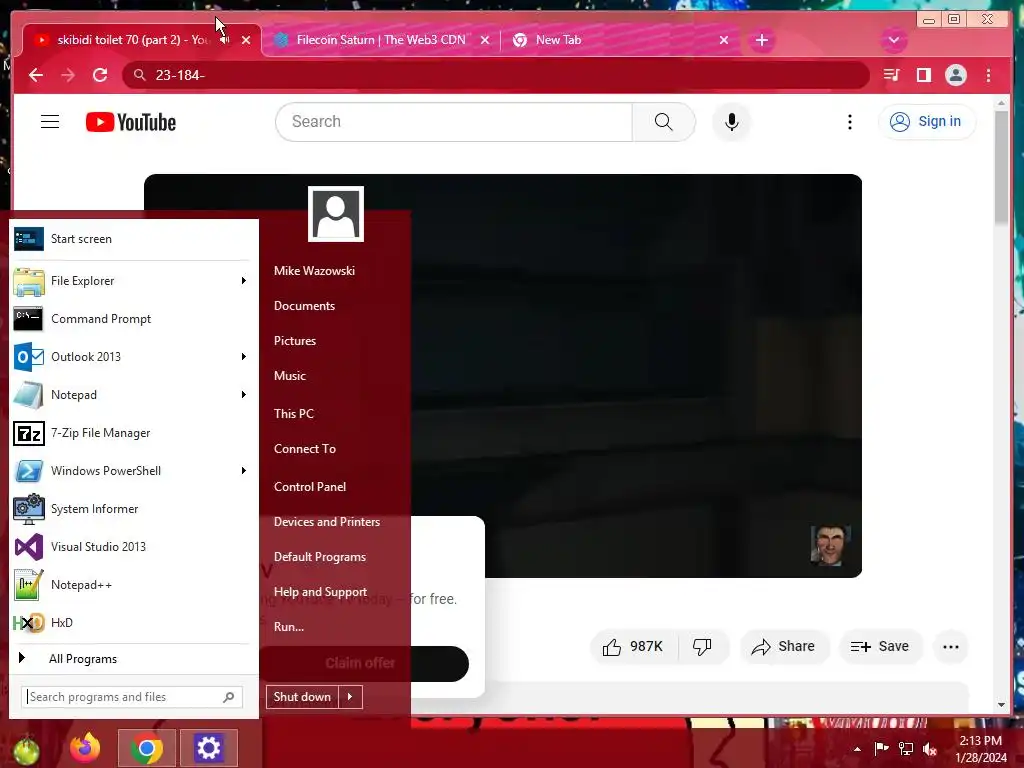Start voice search with the microphone icon
This screenshot has width=1024, height=768.
point(731,121)
